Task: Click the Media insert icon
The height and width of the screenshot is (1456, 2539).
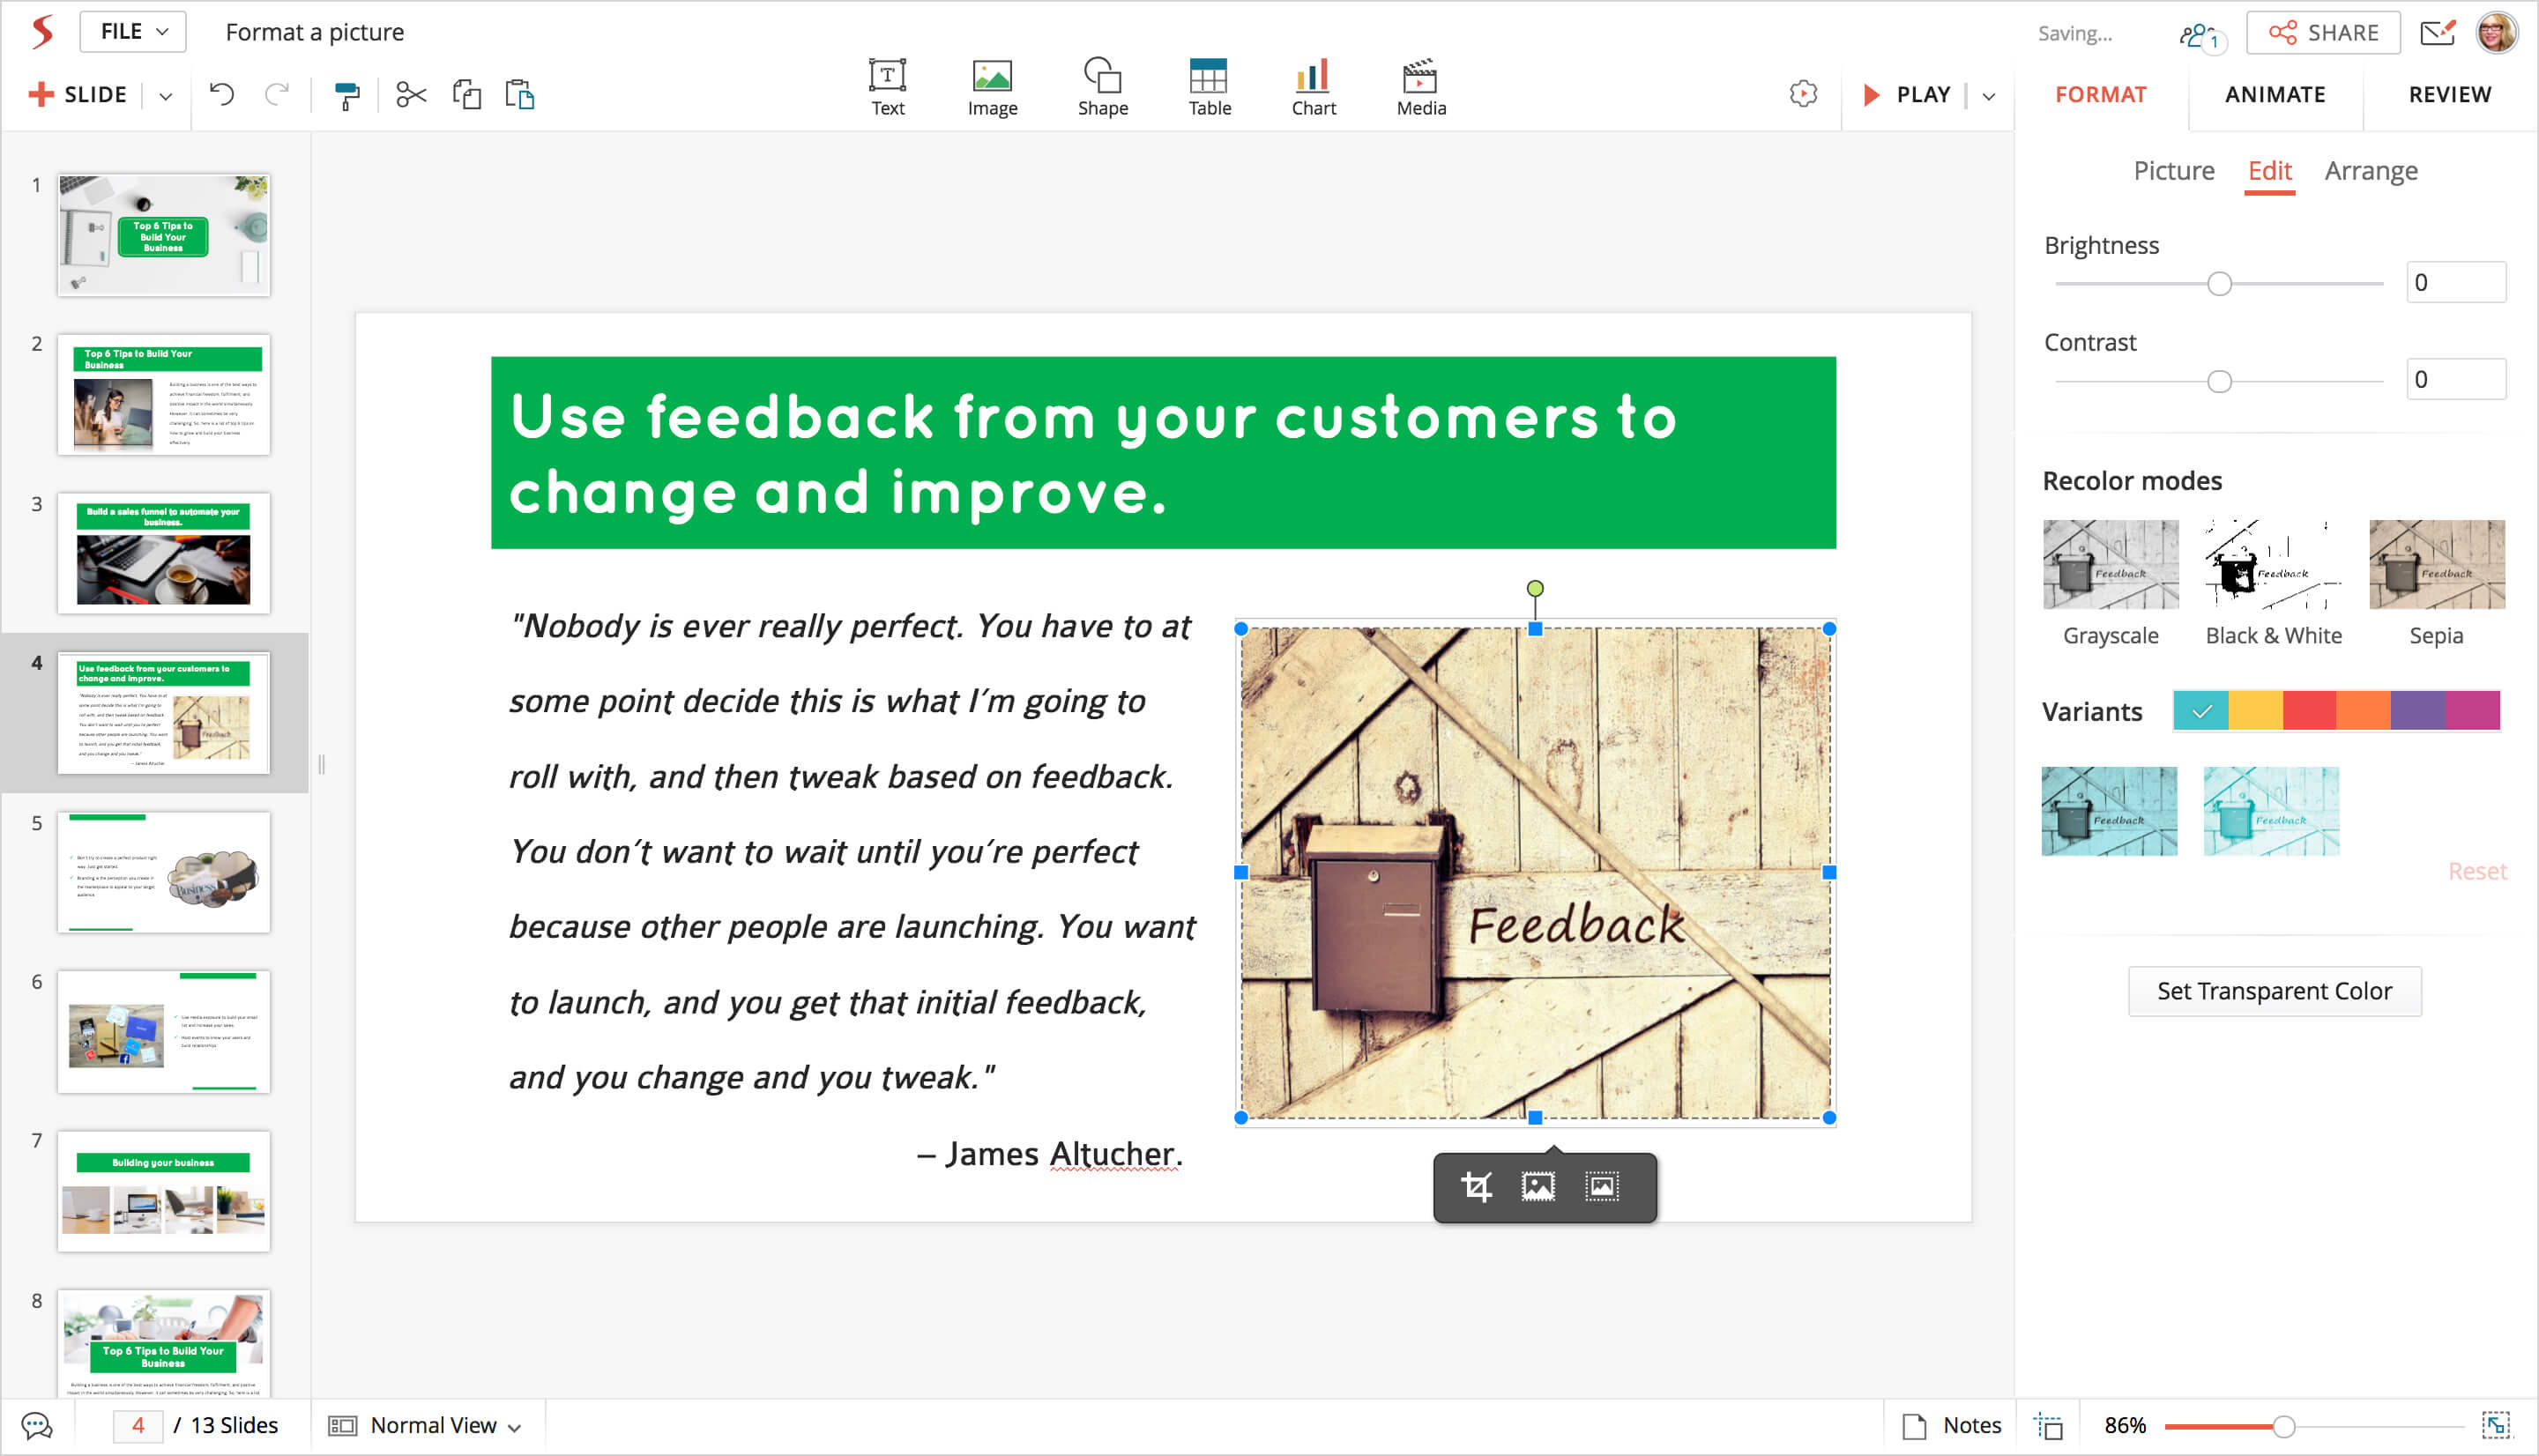Action: (1420, 88)
